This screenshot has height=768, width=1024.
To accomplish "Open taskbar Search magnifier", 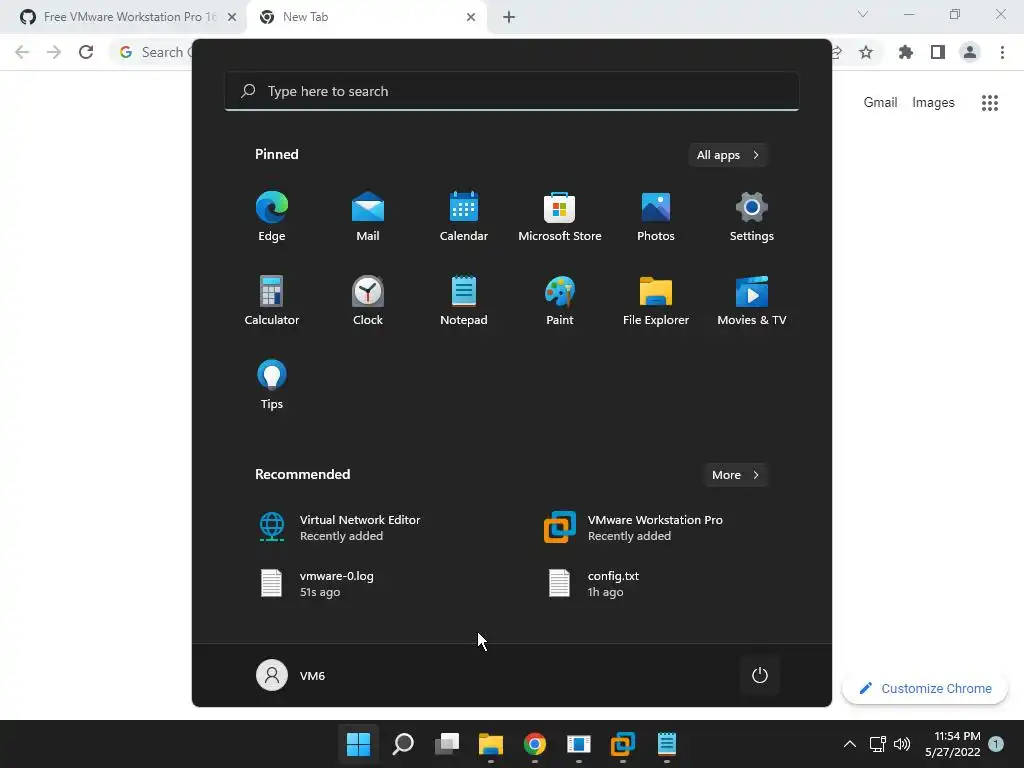I will tap(403, 744).
